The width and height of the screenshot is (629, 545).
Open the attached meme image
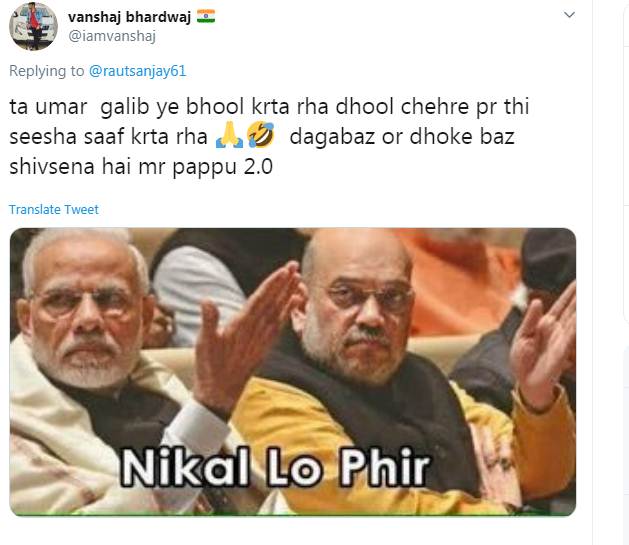(293, 372)
